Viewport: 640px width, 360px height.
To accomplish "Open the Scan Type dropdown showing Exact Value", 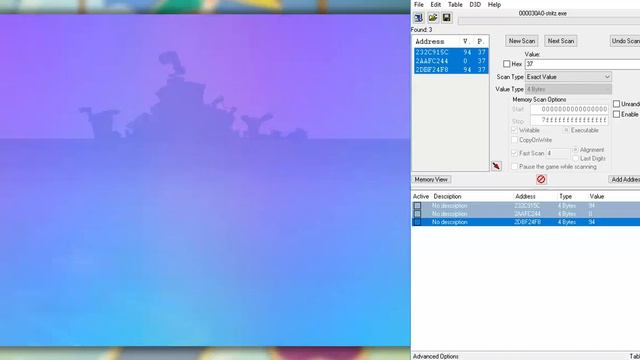I will pyautogui.click(x=568, y=77).
